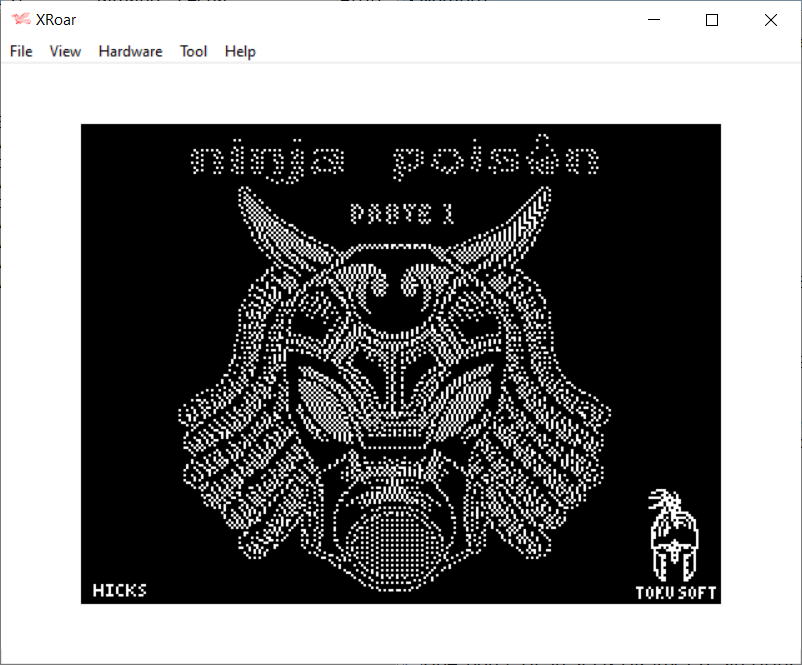Click the TOKU SOFT label
The width and height of the screenshot is (802, 665).
676,592
